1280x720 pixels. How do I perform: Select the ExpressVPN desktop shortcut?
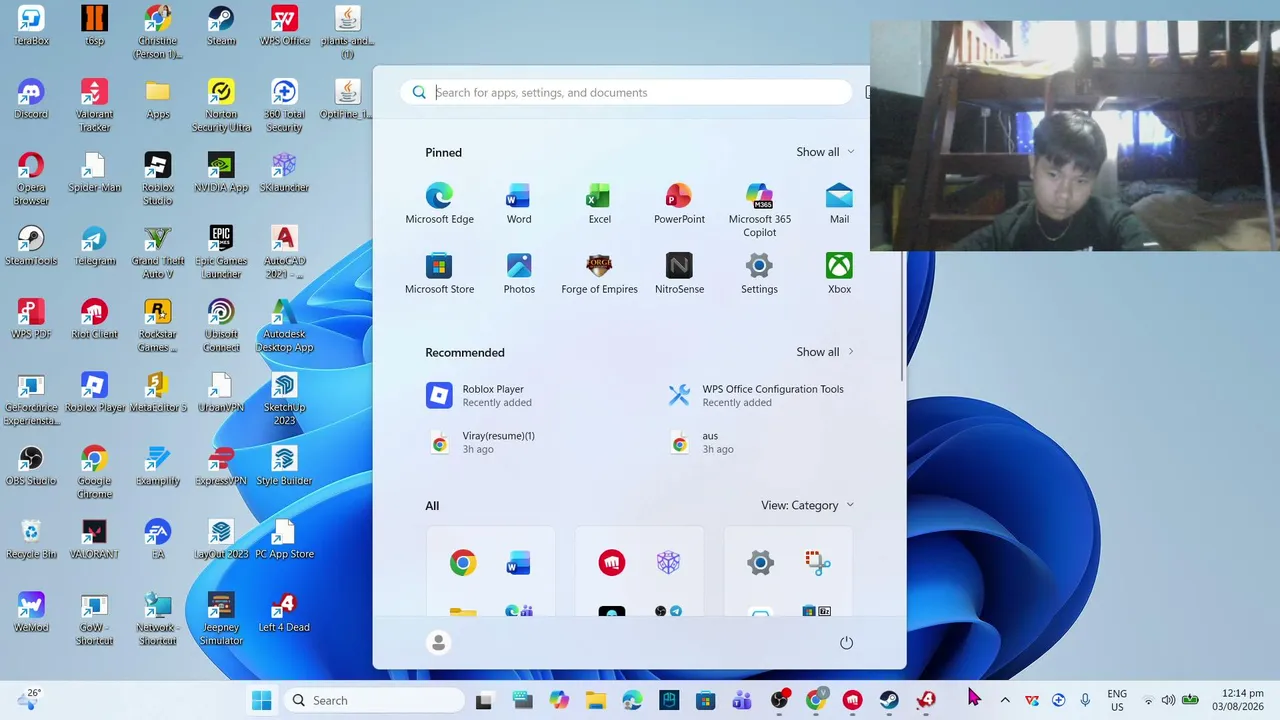(x=221, y=466)
